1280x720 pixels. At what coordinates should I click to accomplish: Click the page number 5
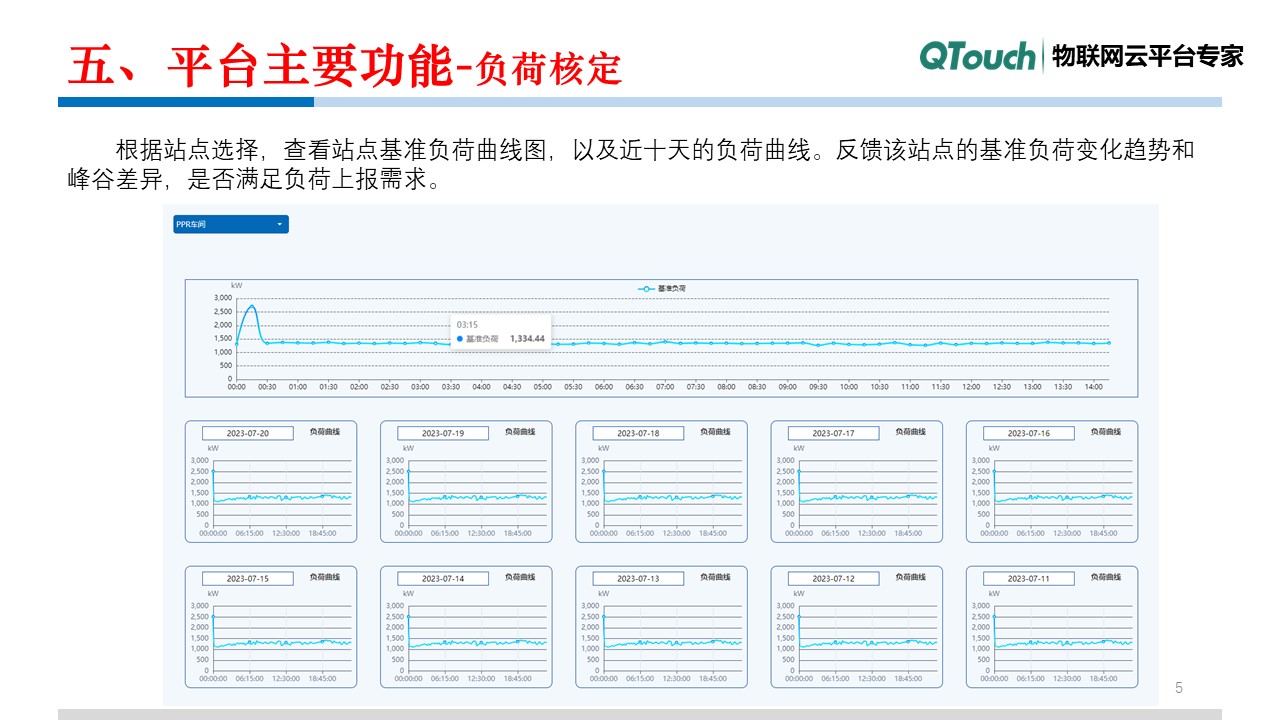click(x=1178, y=685)
